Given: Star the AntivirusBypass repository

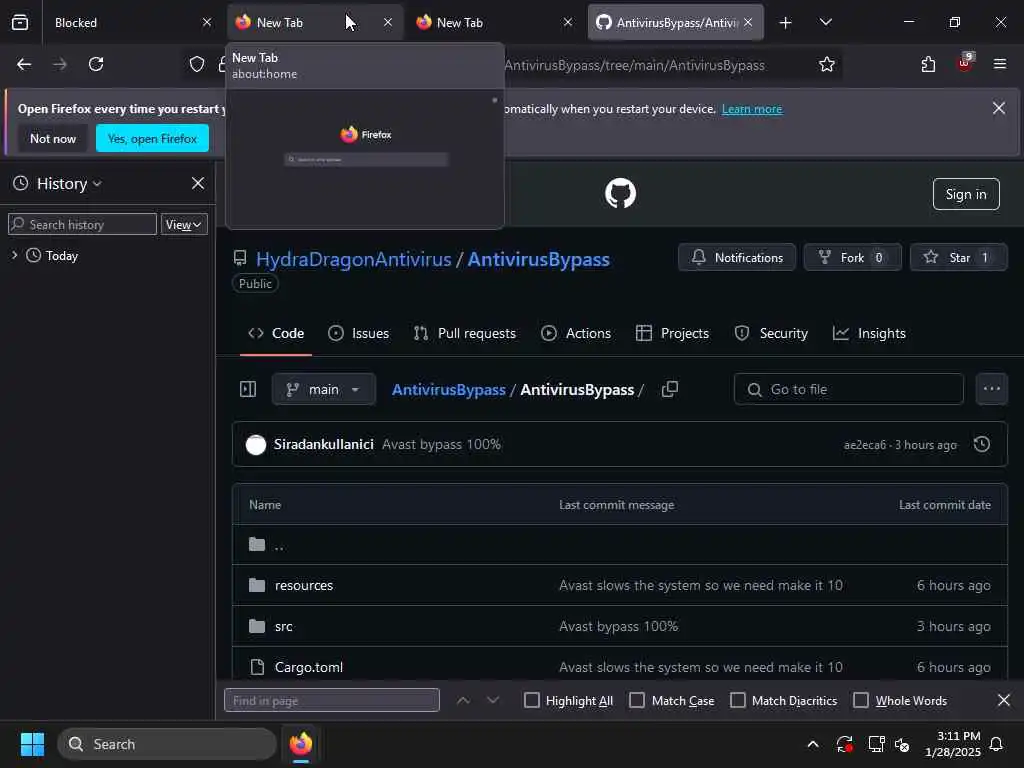Looking at the screenshot, I should coord(958,257).
